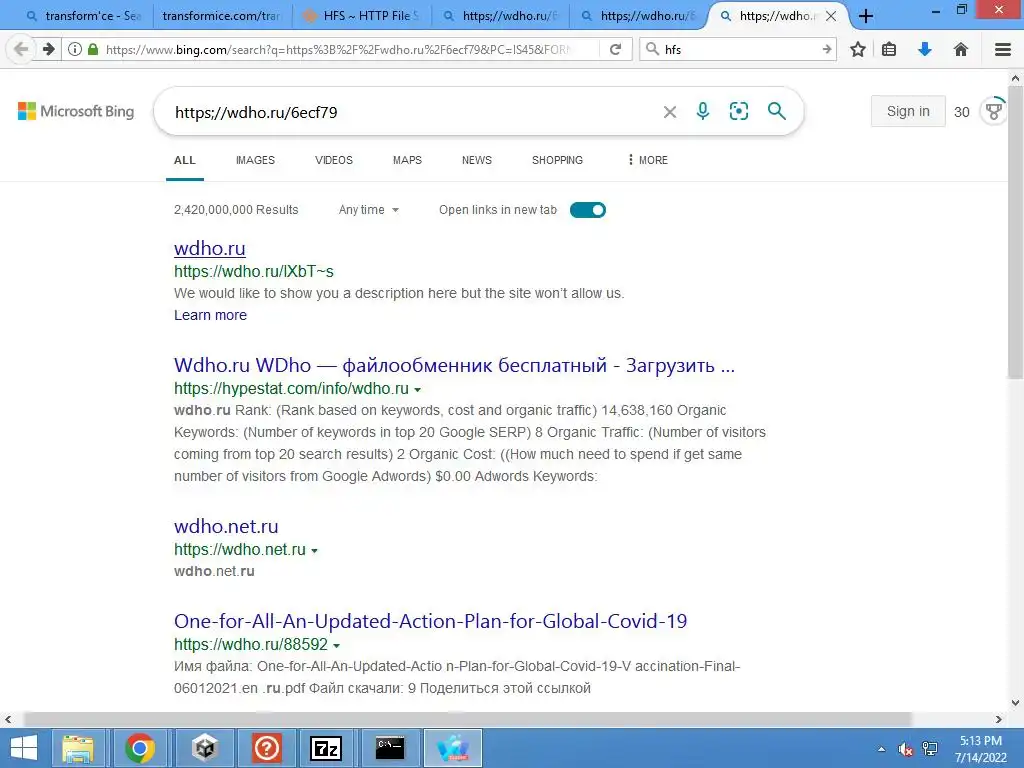Open a new browser tab with plus icon
The width and height of the screenshot is (1024, 768).
(x=866, y=16)
